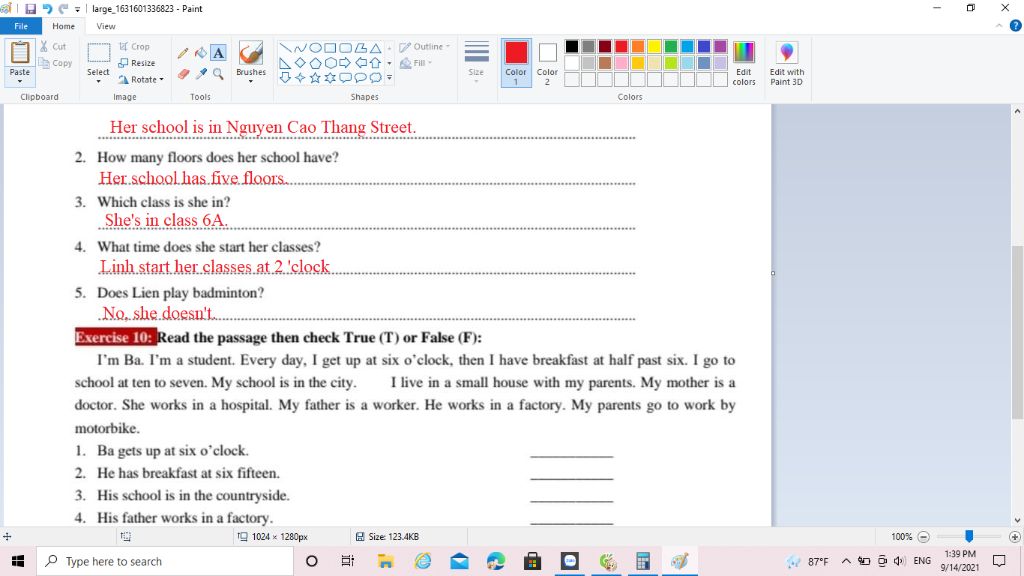Click the zoom slider handle
The image size is (1024, 576).
point(969,536)
